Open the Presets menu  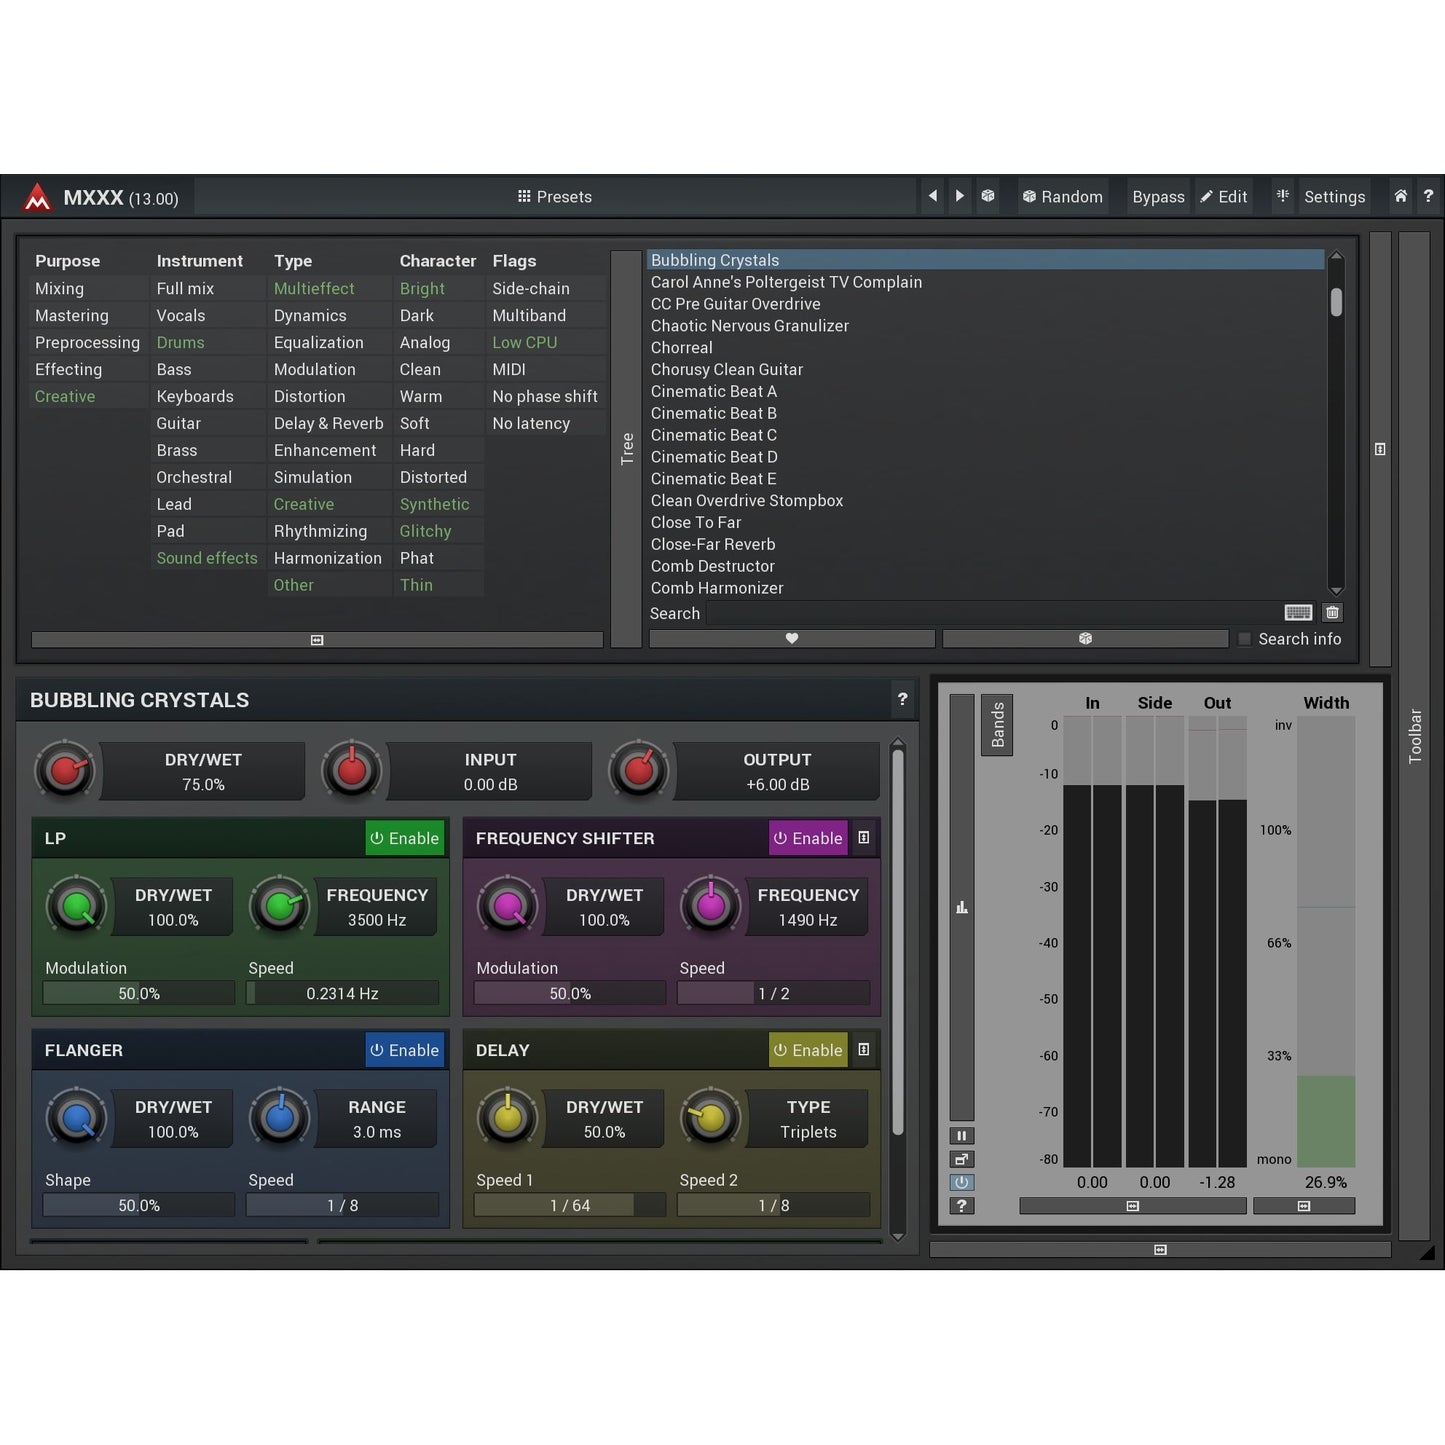point(554,196)
